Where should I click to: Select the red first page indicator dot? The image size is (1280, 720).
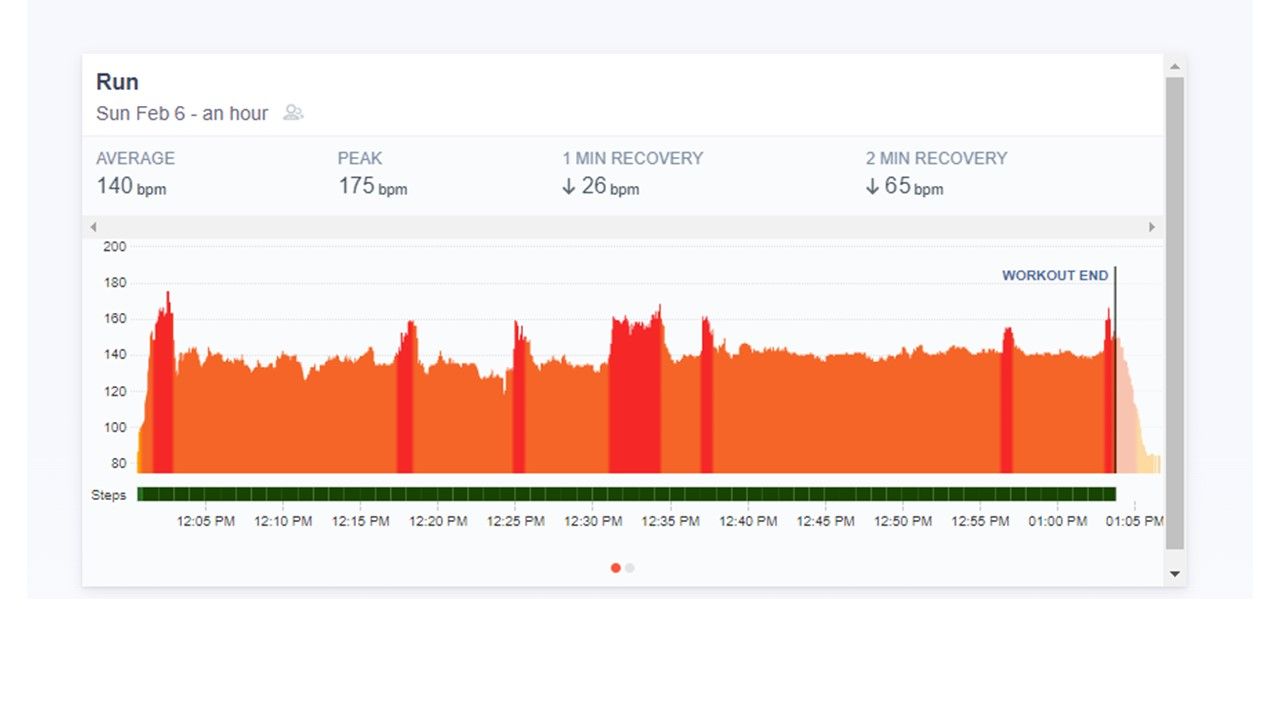click(615, 568)
